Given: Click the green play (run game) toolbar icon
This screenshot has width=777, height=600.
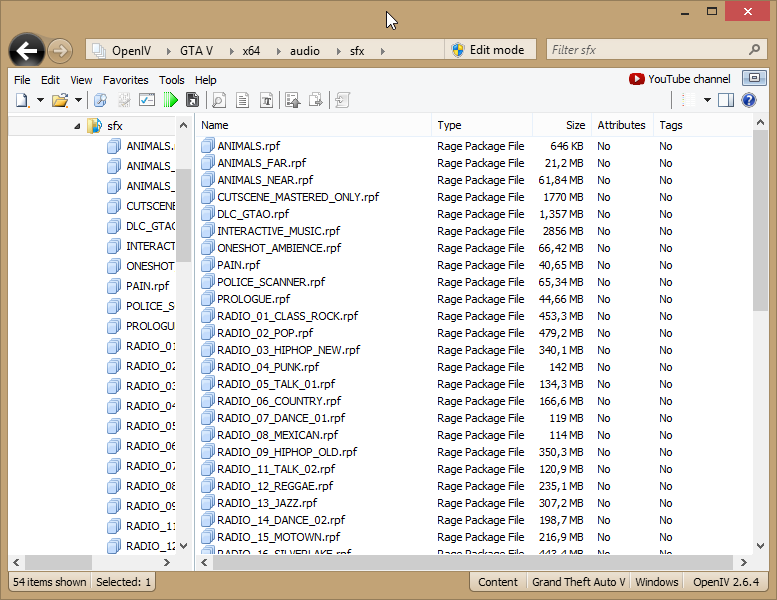Looking at the screenshot, I should click(x=171, y=100).
